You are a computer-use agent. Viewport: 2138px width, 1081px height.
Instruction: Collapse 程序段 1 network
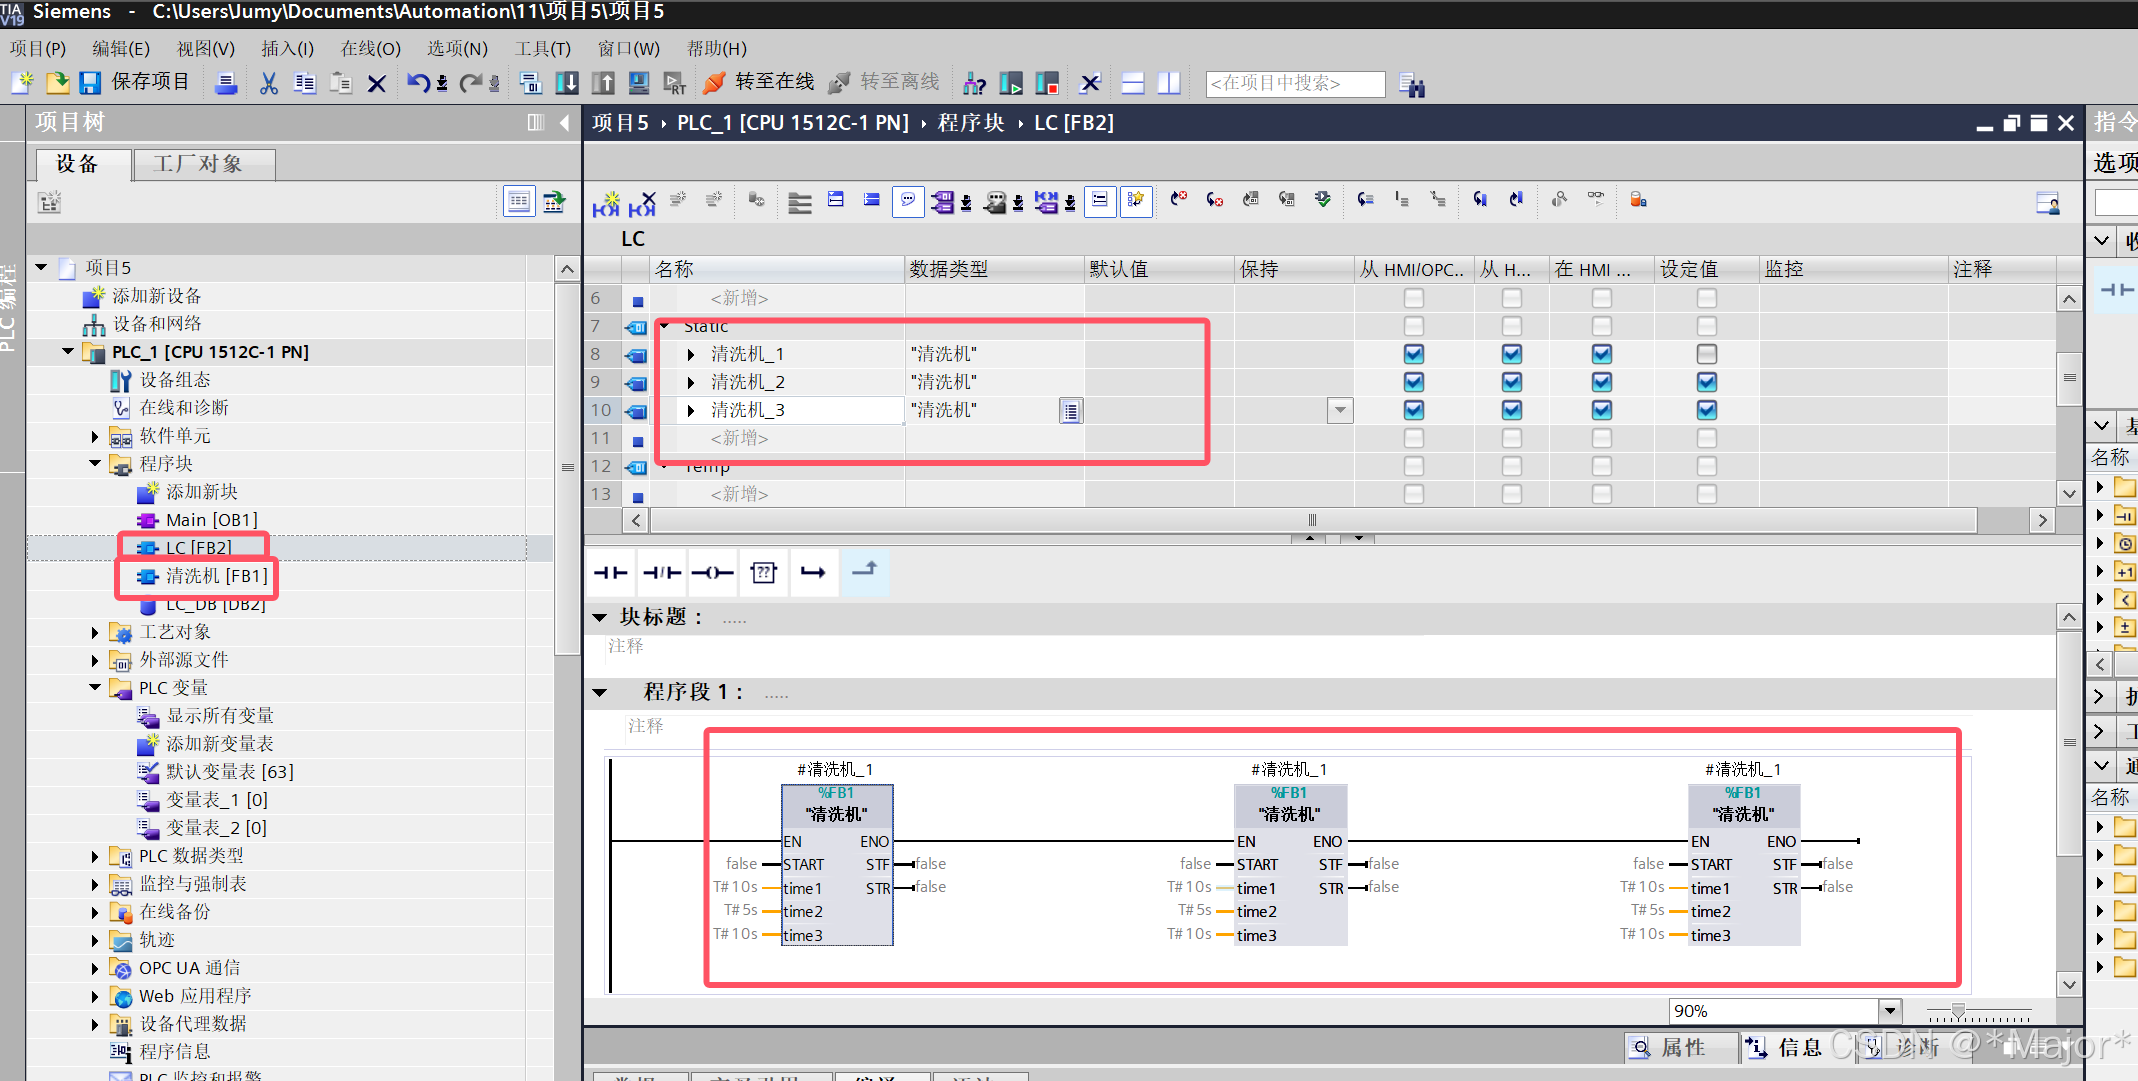click(599, 692)
